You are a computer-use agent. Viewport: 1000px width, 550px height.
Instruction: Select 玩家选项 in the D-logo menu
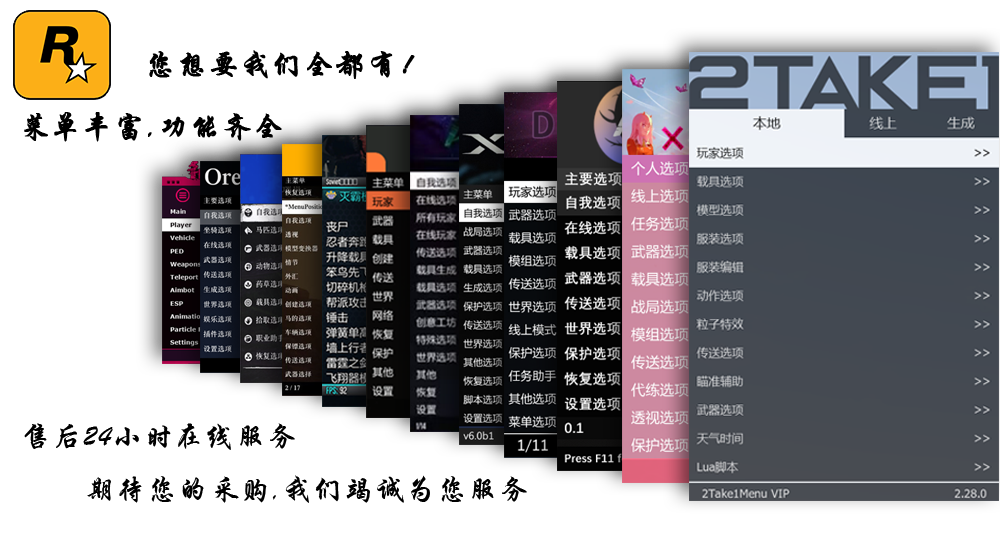[531, 192]
